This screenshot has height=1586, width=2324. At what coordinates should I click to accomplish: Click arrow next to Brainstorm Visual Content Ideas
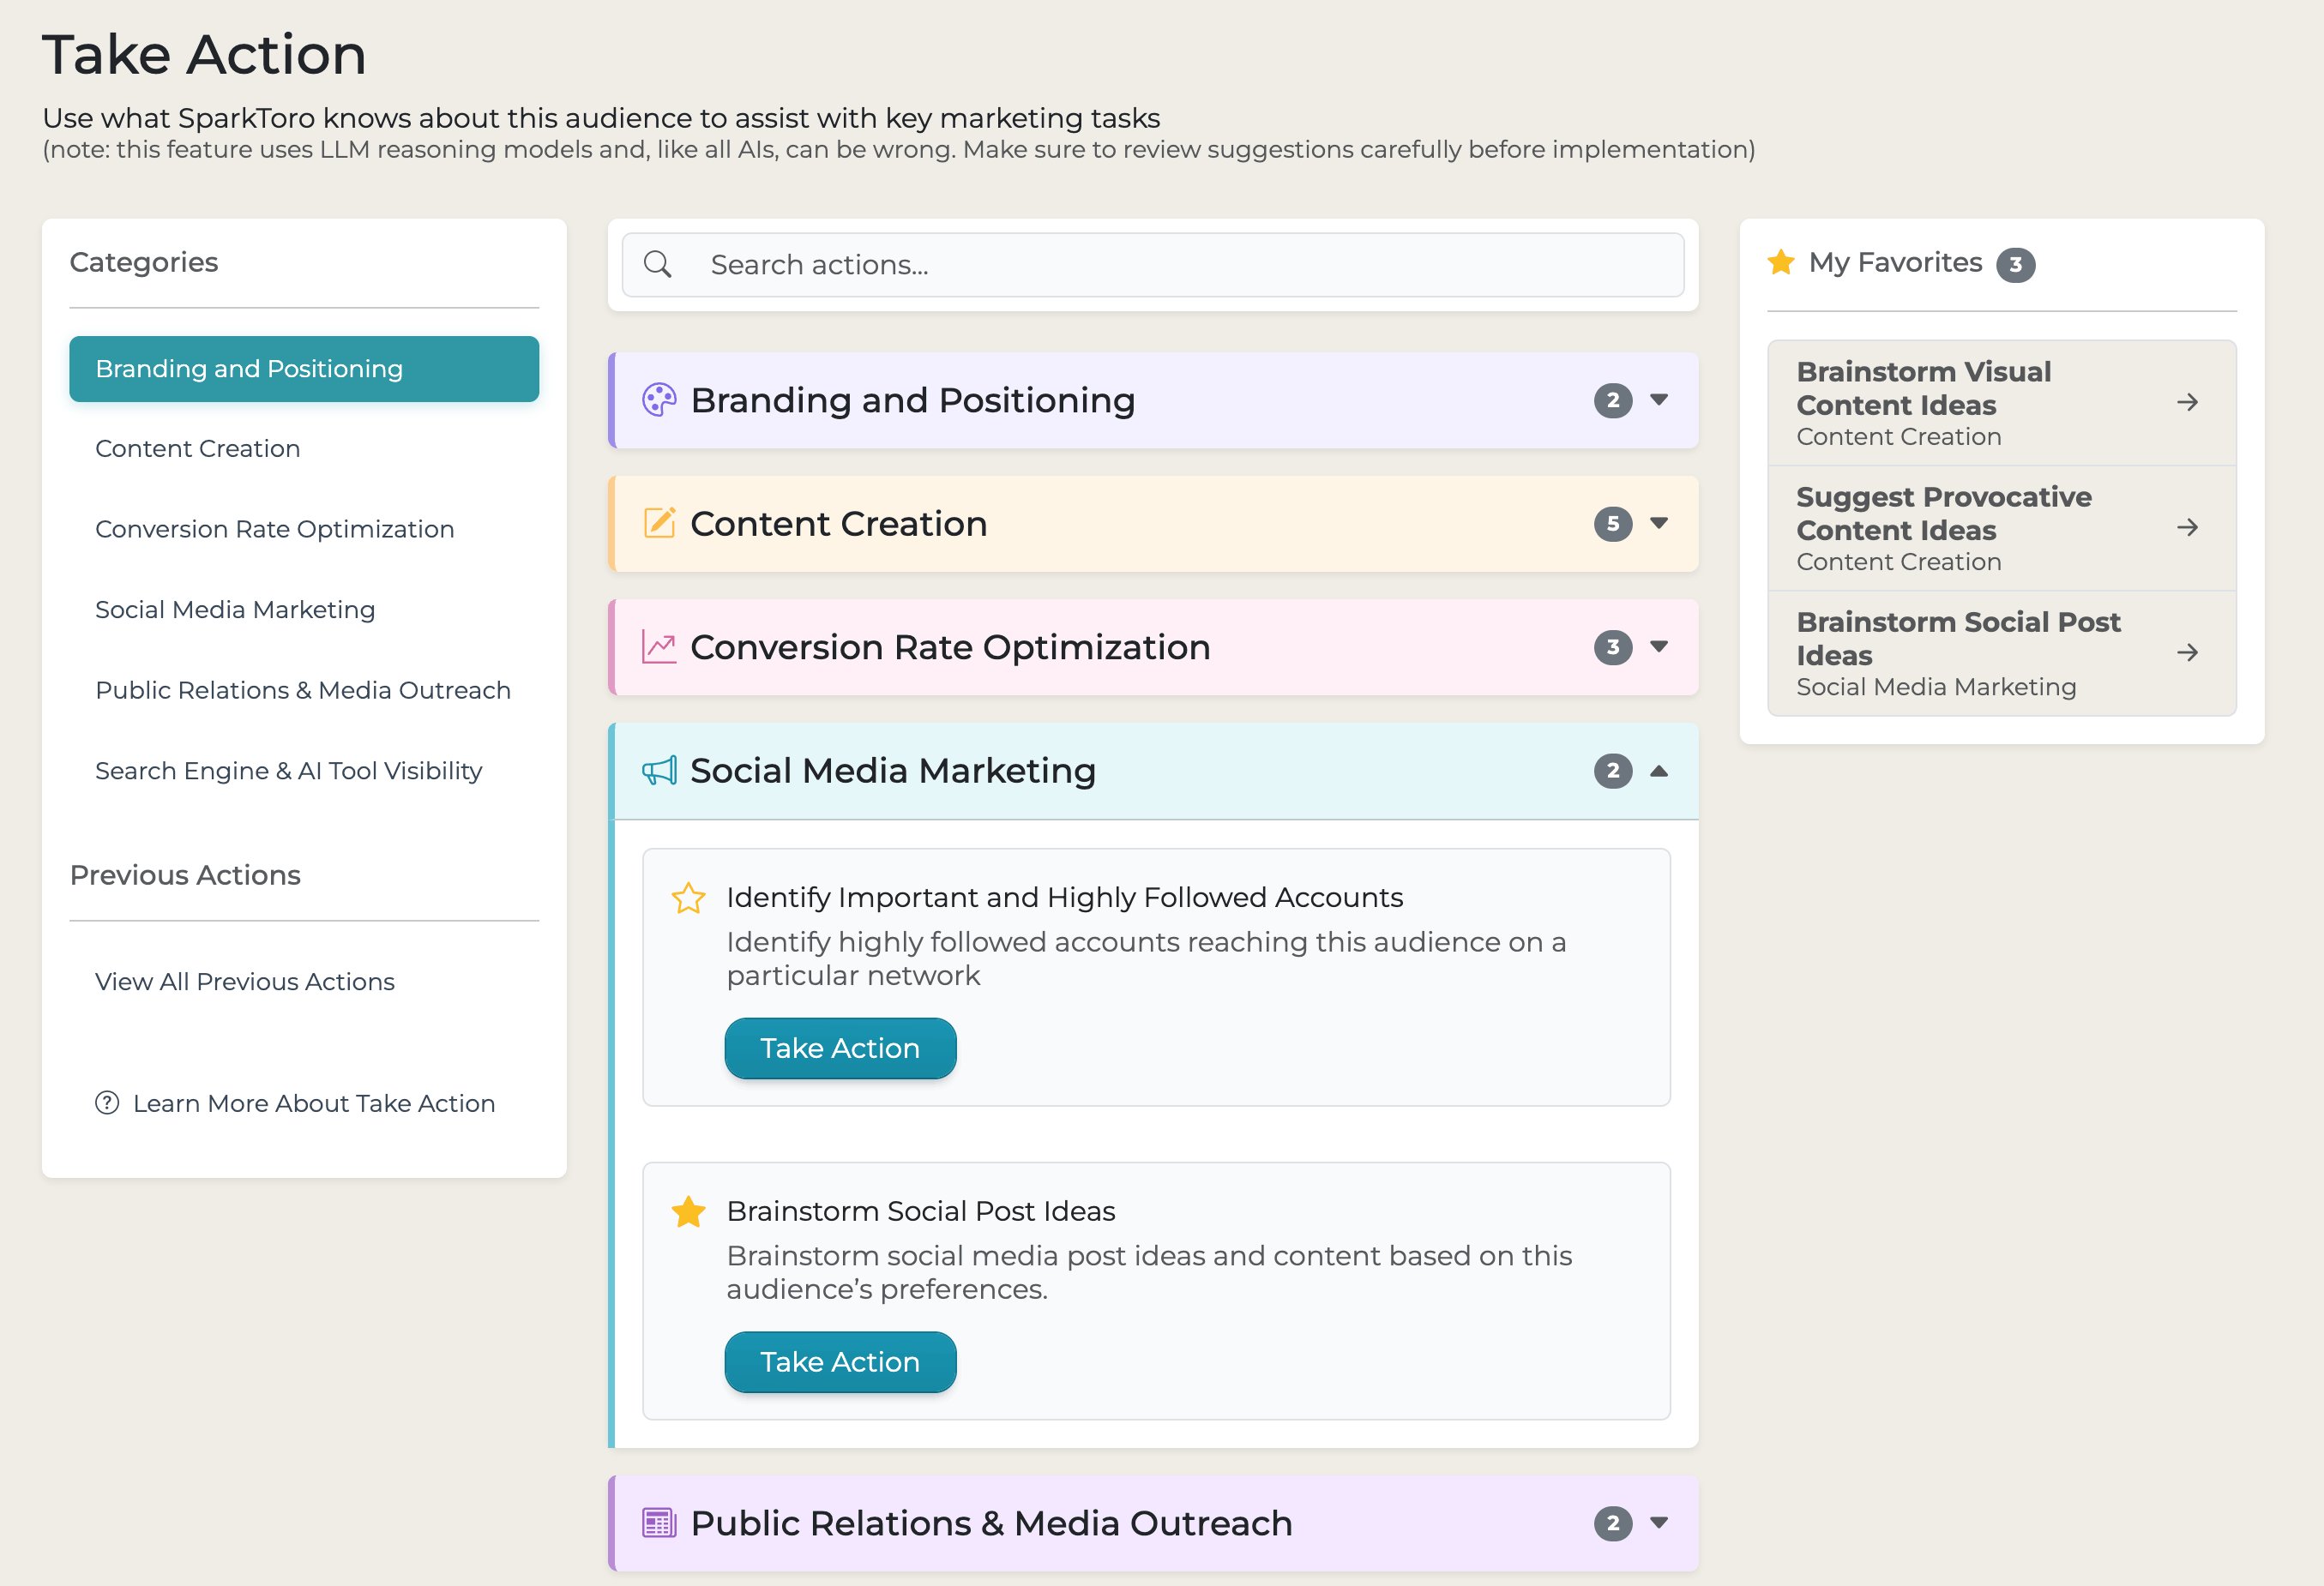pos(2187,402)
